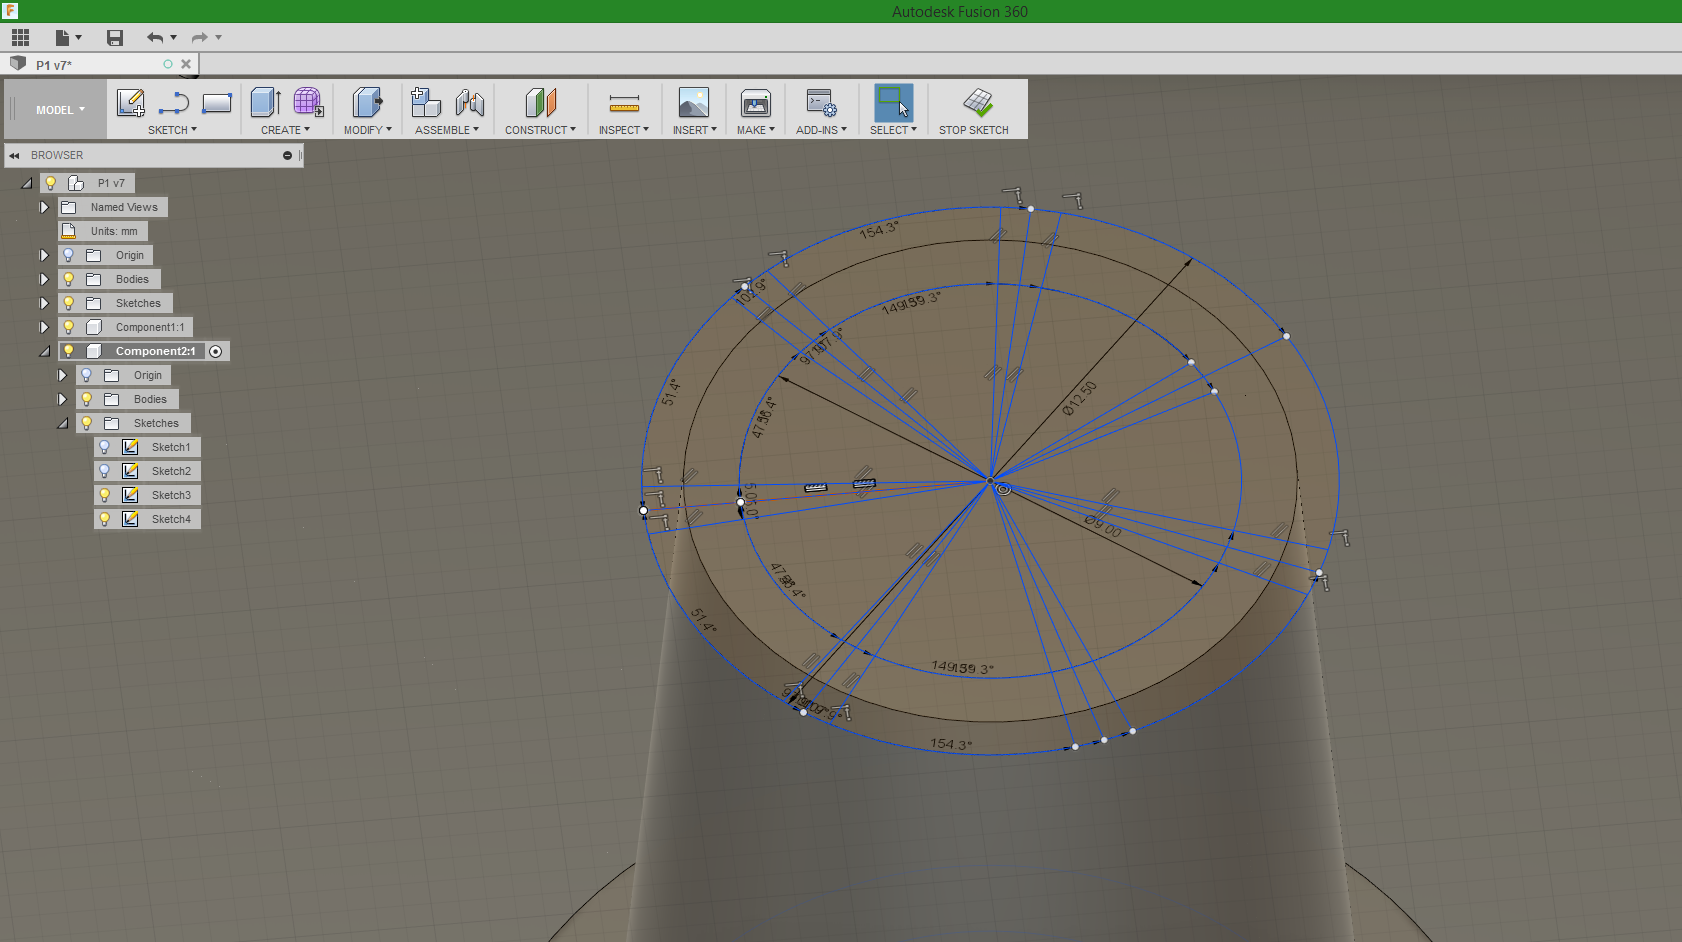The height and width of the screenshot is (942, 1682).
Task: Open the MAKE menu label
Action: coord(755,130)
